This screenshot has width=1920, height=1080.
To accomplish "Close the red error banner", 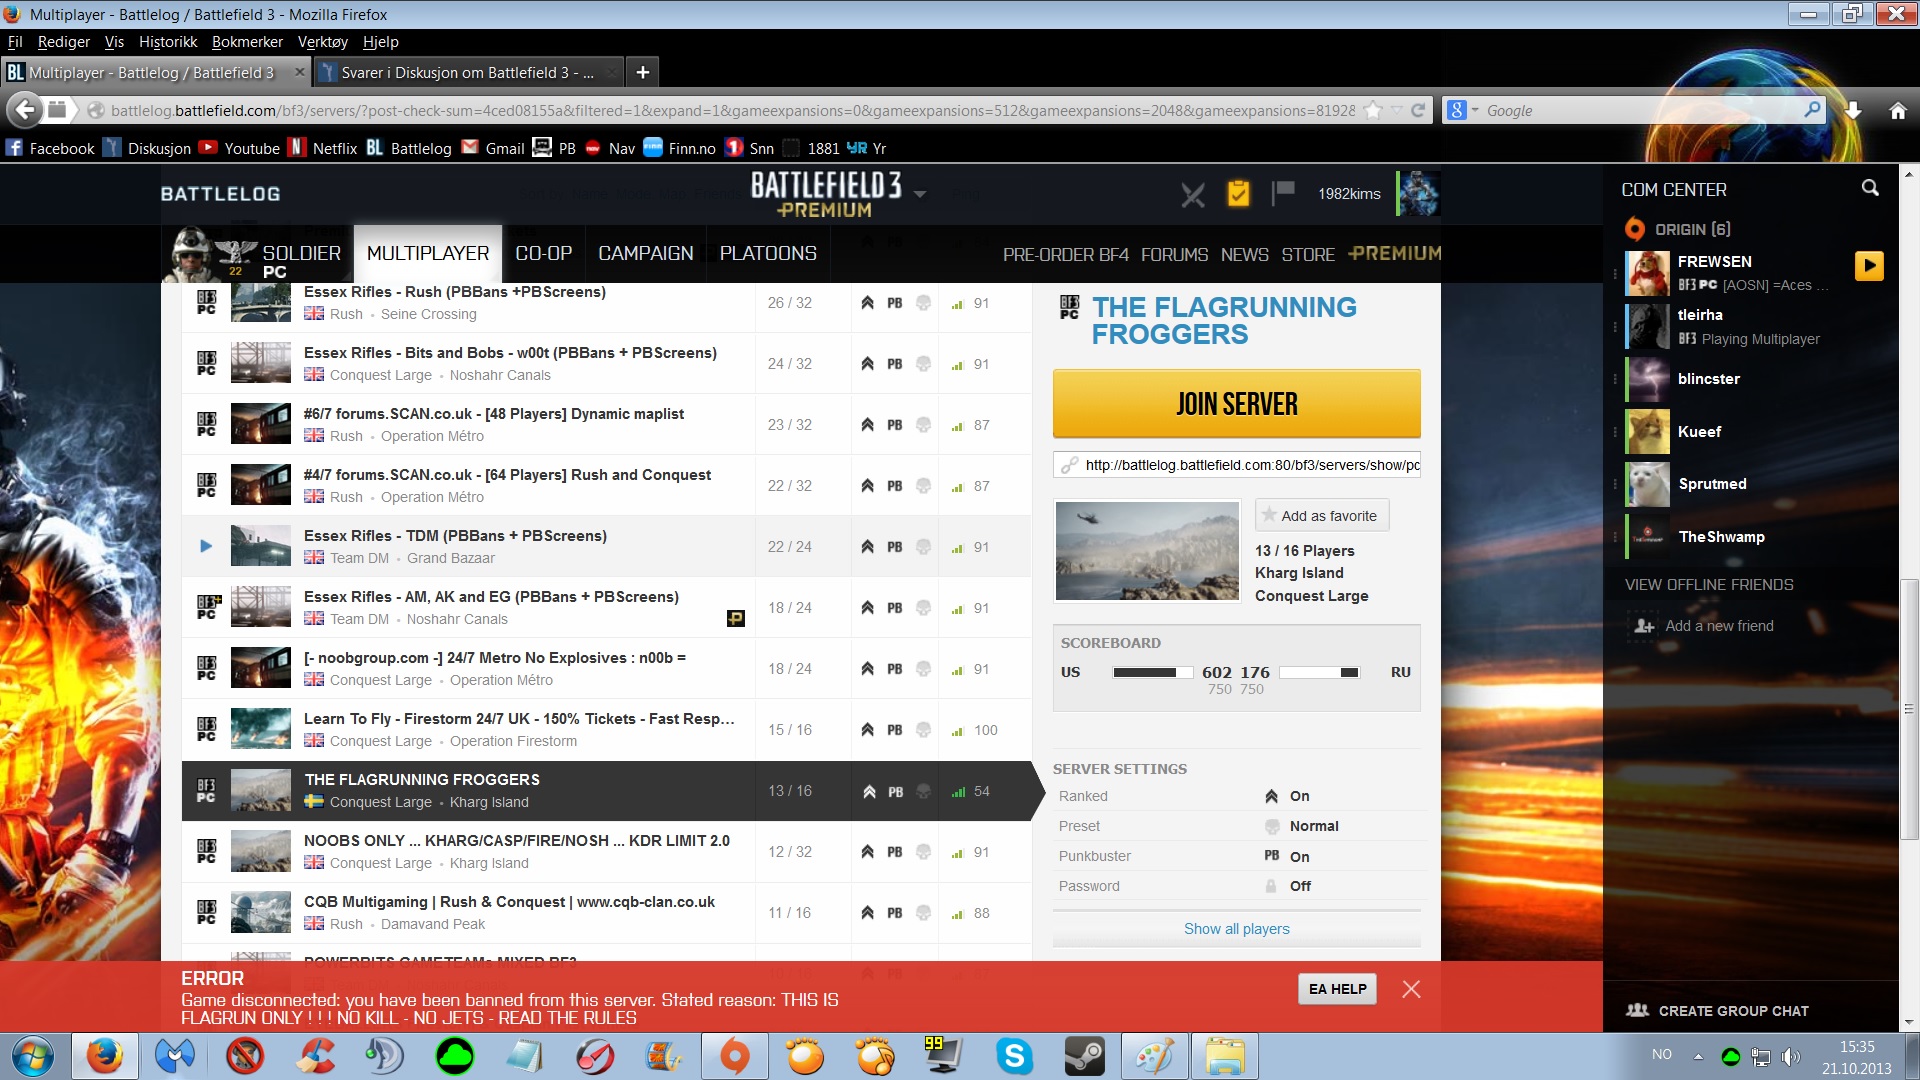I will [x=1411, y=989].
